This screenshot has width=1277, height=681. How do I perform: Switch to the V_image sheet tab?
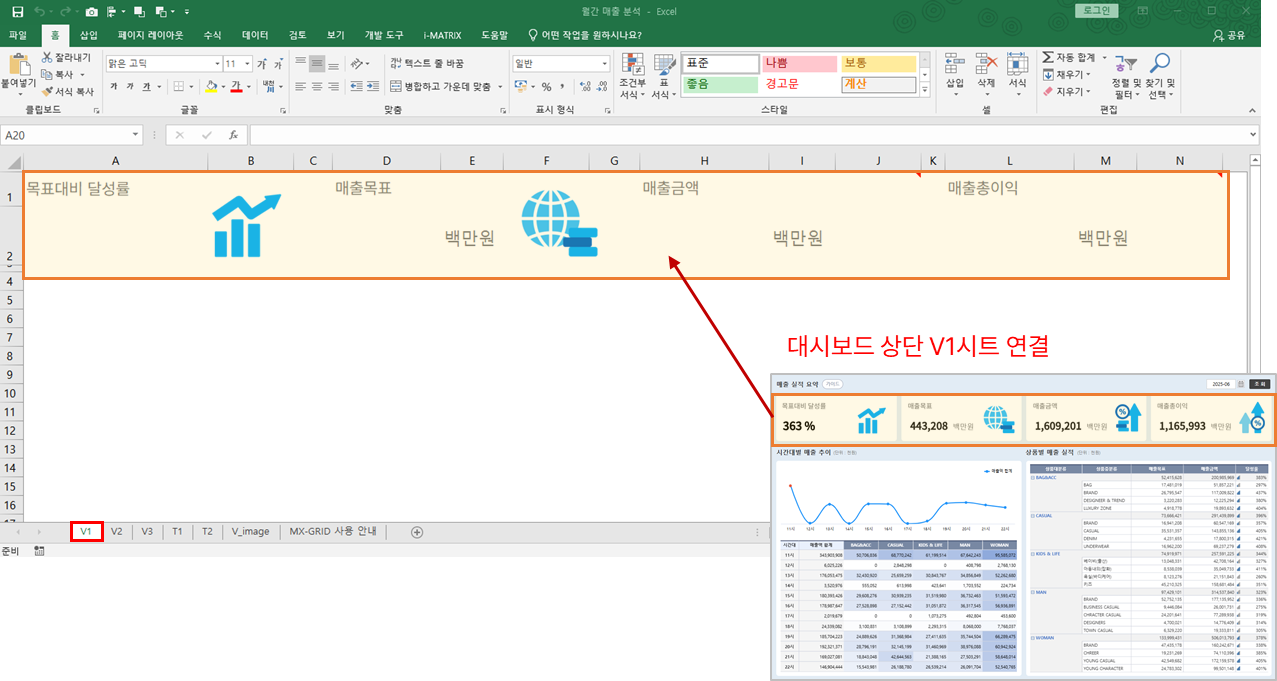[x=250, y=531]
